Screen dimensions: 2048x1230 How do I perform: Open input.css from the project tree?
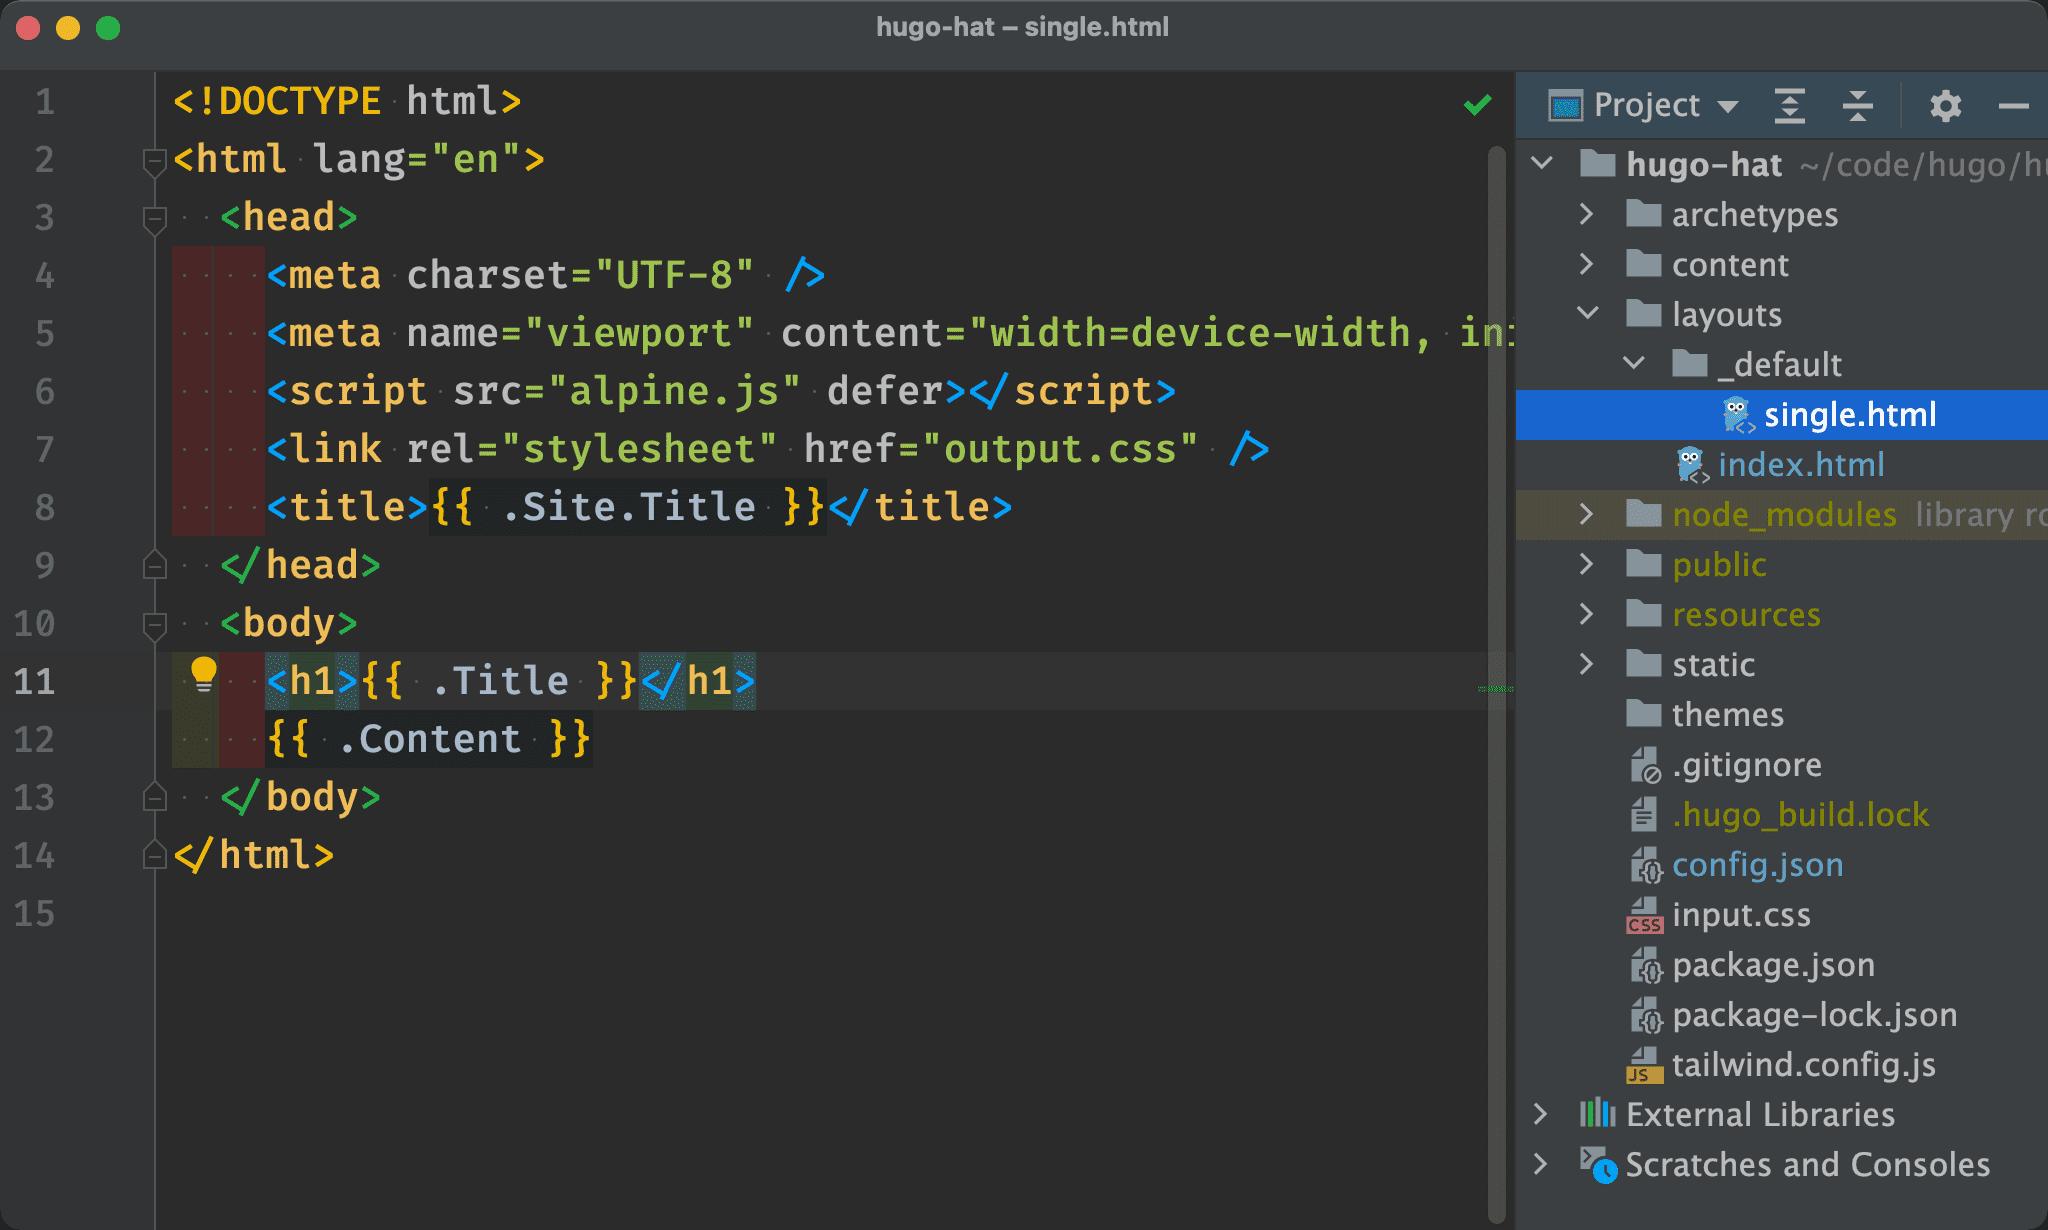(x=1741, y=915)
